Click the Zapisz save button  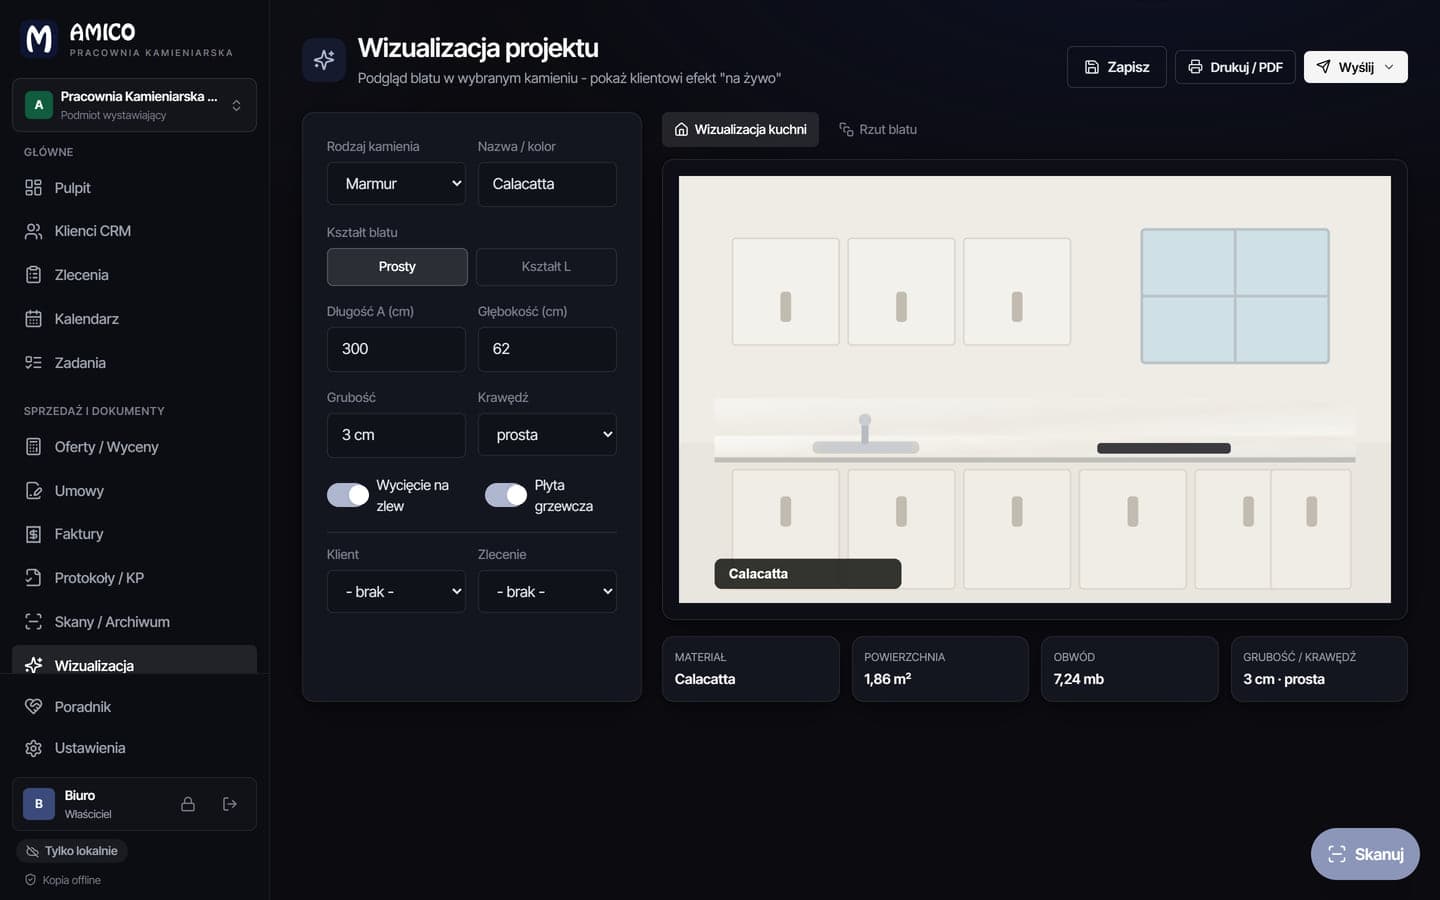click(1117, 67)
